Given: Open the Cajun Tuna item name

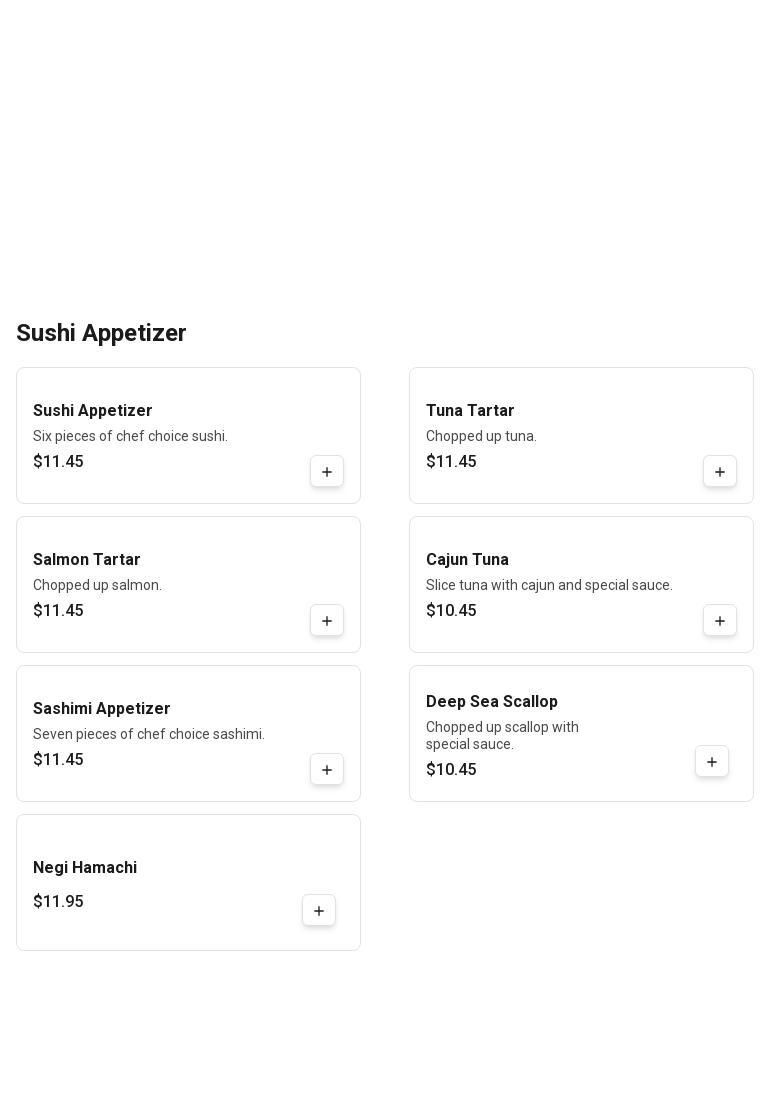Looking at the screenshot, I should (x=467, y=560).
